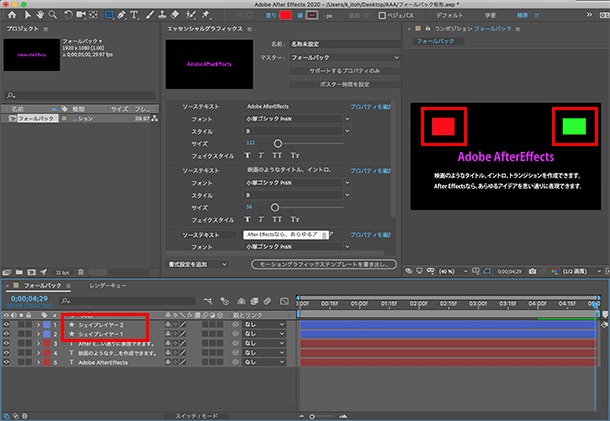Hide layer 4 text layer eye
The image size is (610, 421).
point(6,353)
